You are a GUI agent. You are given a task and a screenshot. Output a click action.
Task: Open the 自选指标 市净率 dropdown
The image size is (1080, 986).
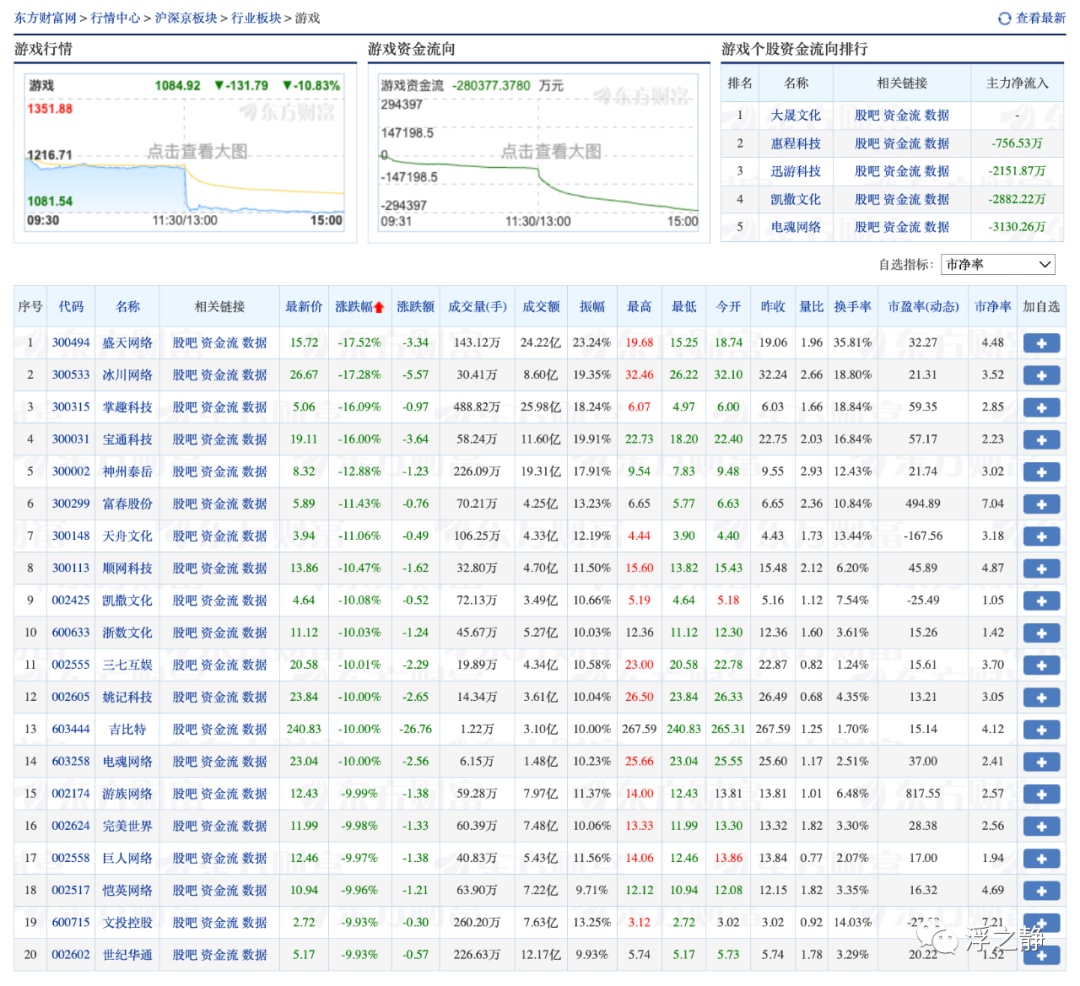[x=998, y=264]
